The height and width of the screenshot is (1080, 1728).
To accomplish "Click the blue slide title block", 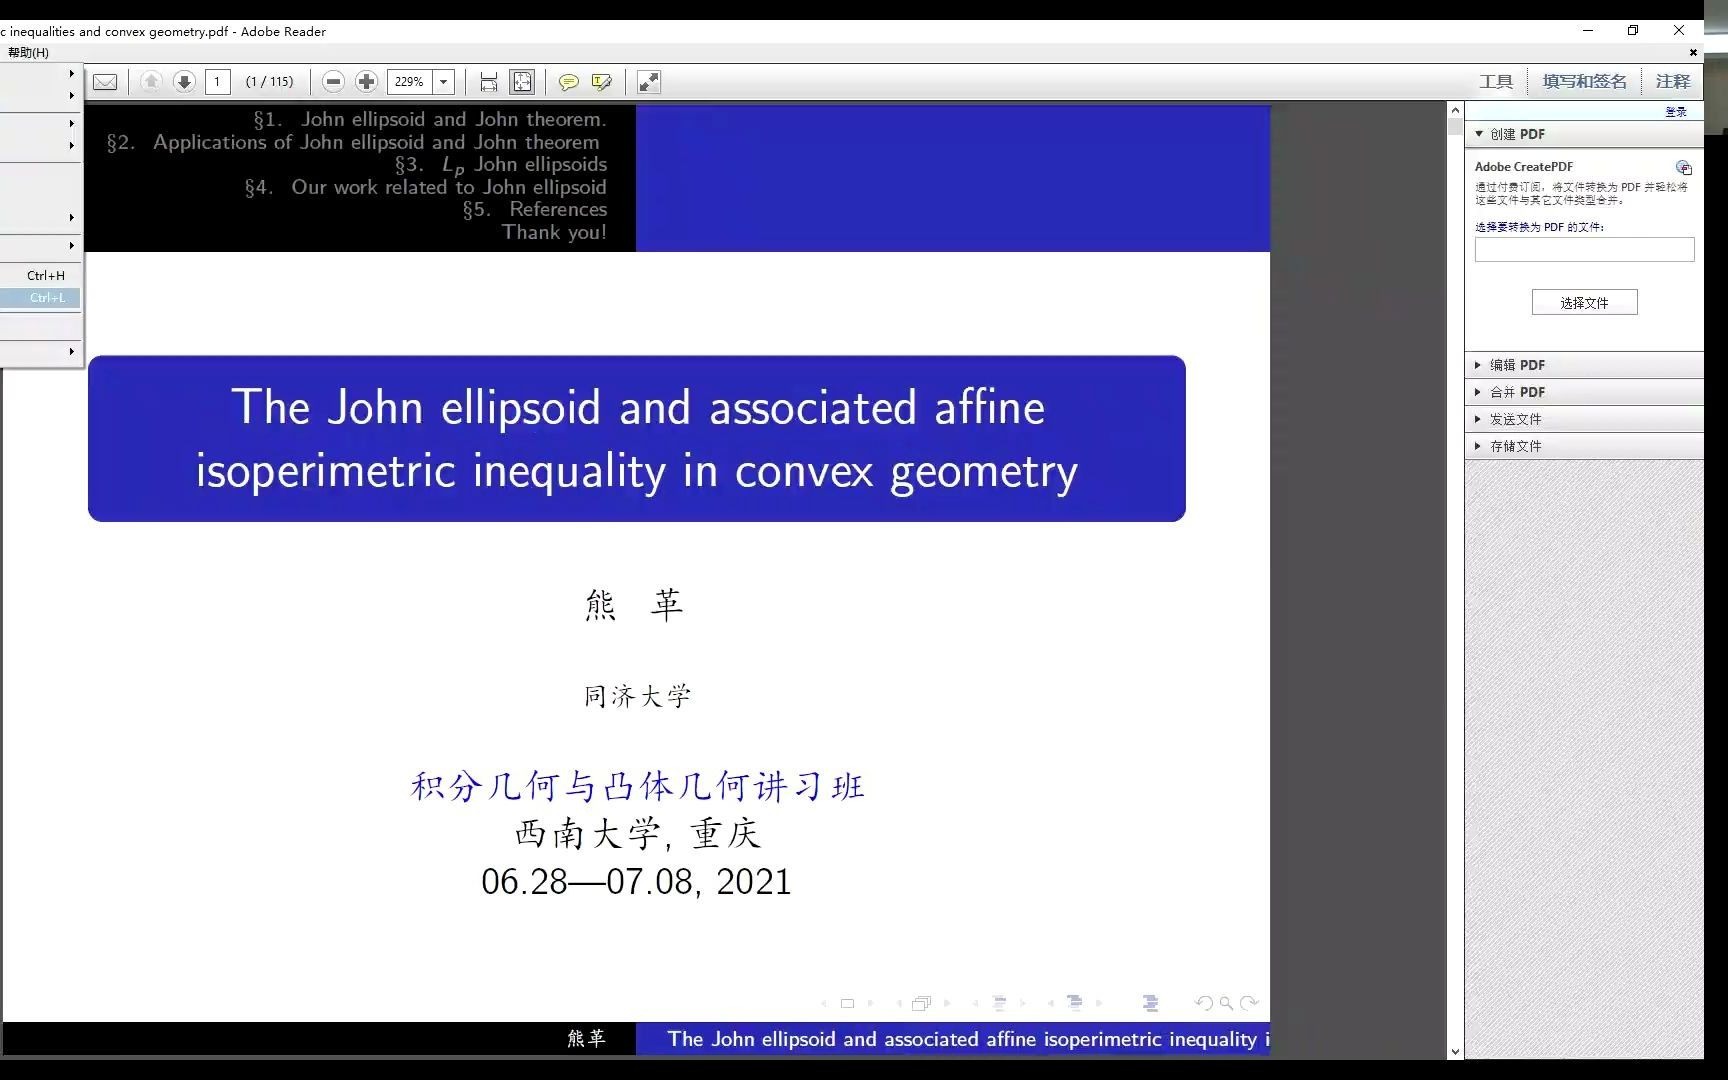I will (637, 438).
